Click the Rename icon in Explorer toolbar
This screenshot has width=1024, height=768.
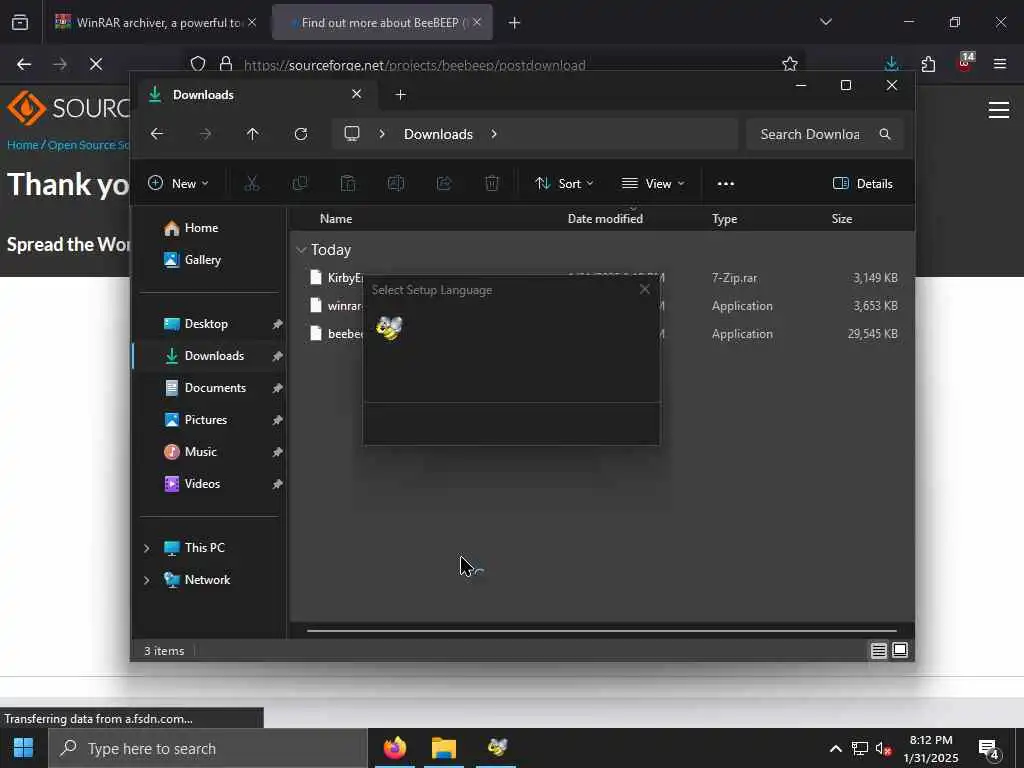pos(396,184)
